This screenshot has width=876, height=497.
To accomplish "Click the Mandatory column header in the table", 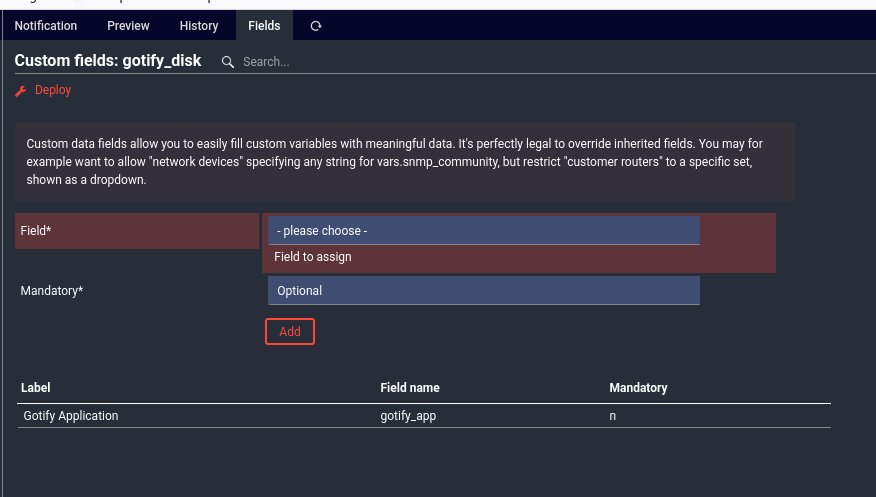I will (x=638, y=388).
